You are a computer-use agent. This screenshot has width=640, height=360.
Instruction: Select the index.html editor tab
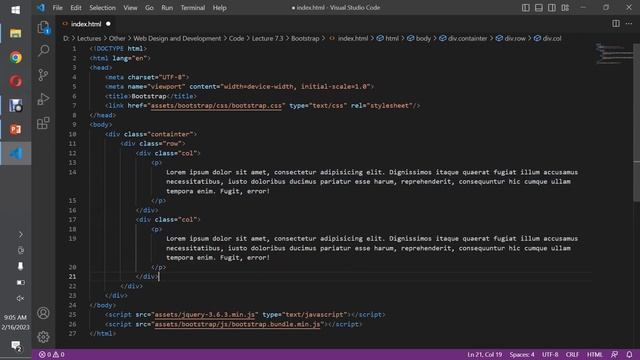86,24
